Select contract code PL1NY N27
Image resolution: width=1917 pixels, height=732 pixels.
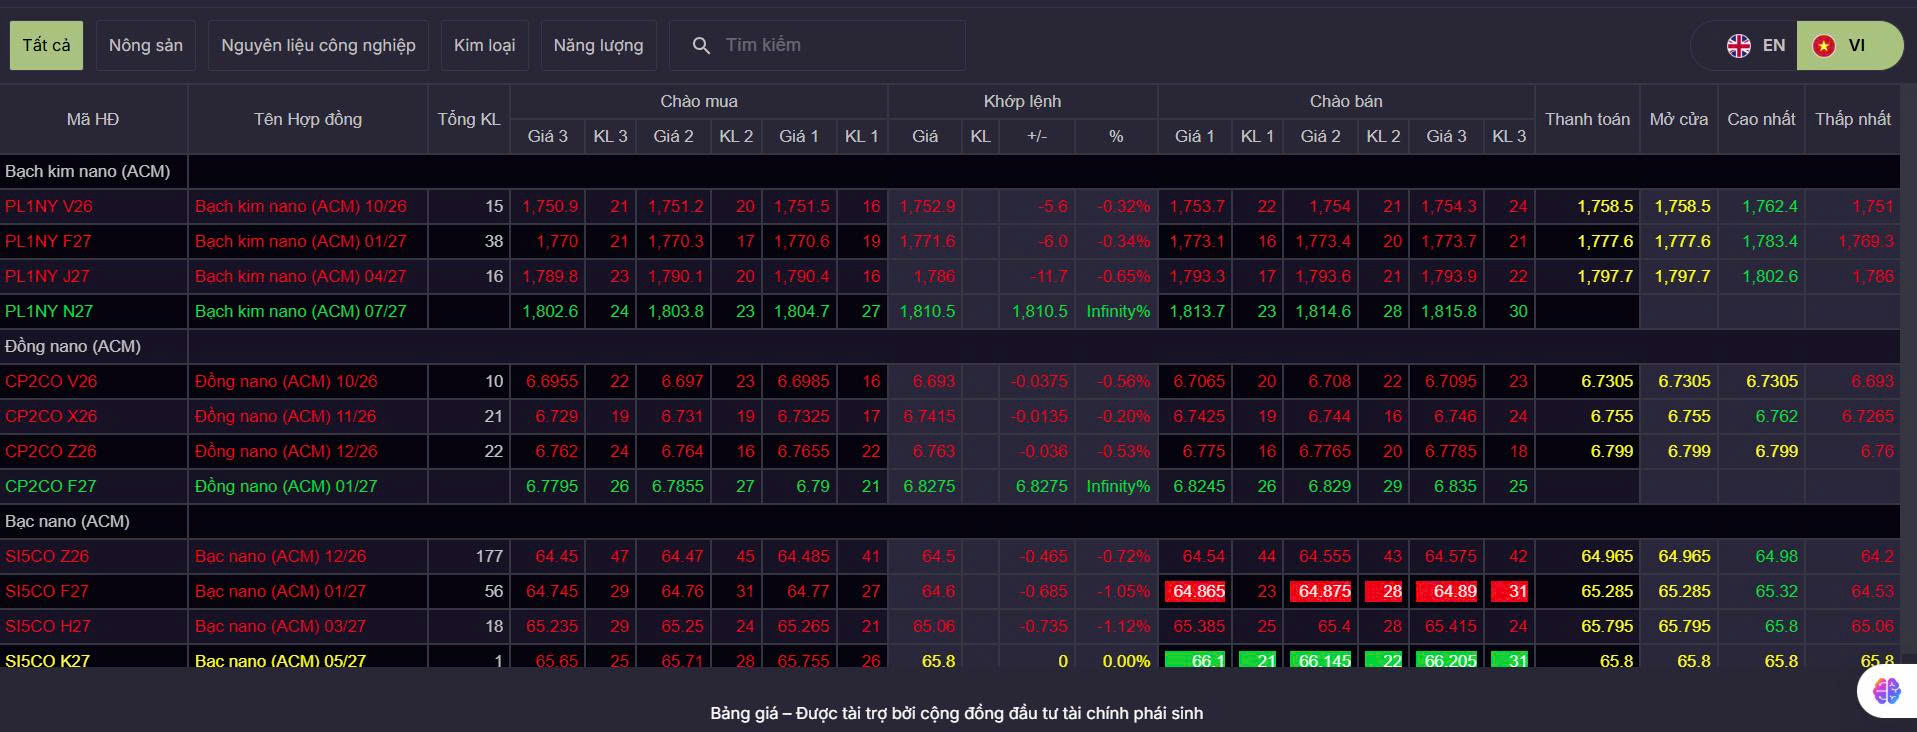tap(49, 311)
